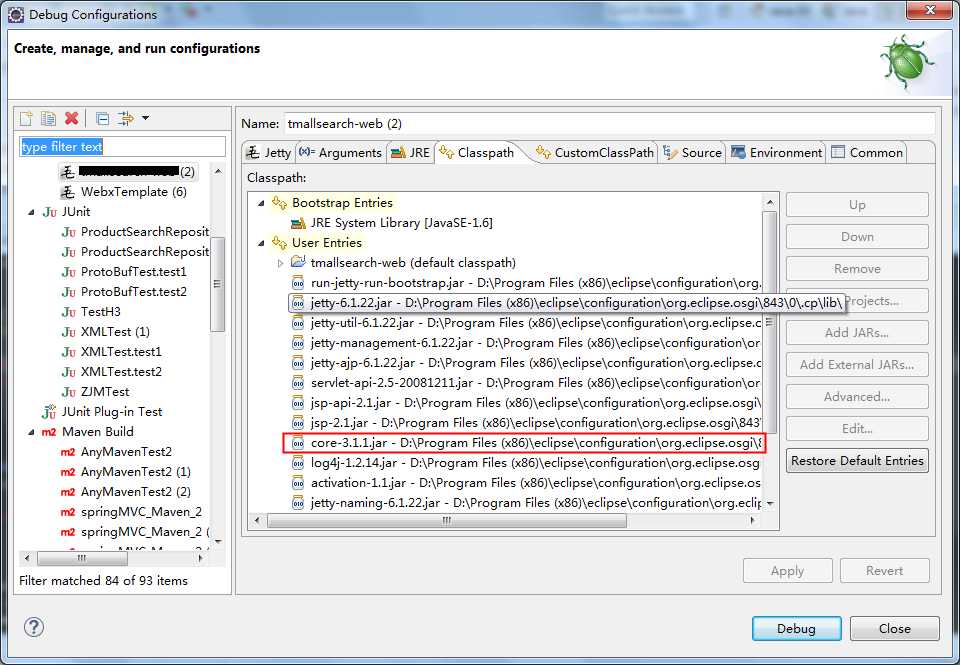Collapse the JUnit tree node

[31, 212]
